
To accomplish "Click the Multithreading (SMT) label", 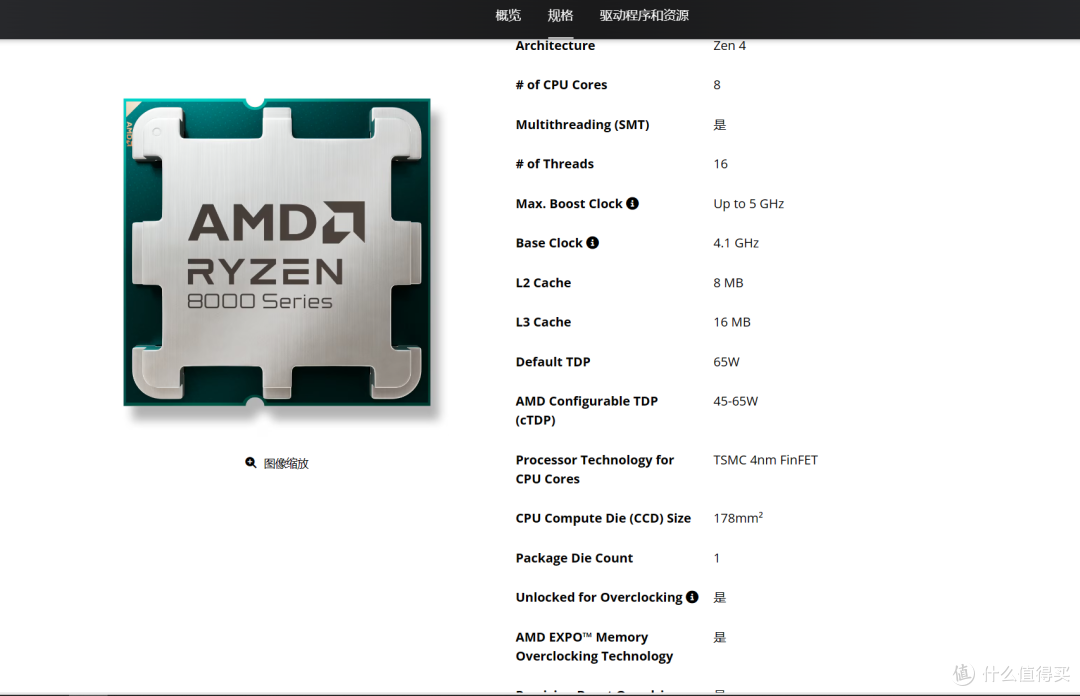I will point(582,125).
